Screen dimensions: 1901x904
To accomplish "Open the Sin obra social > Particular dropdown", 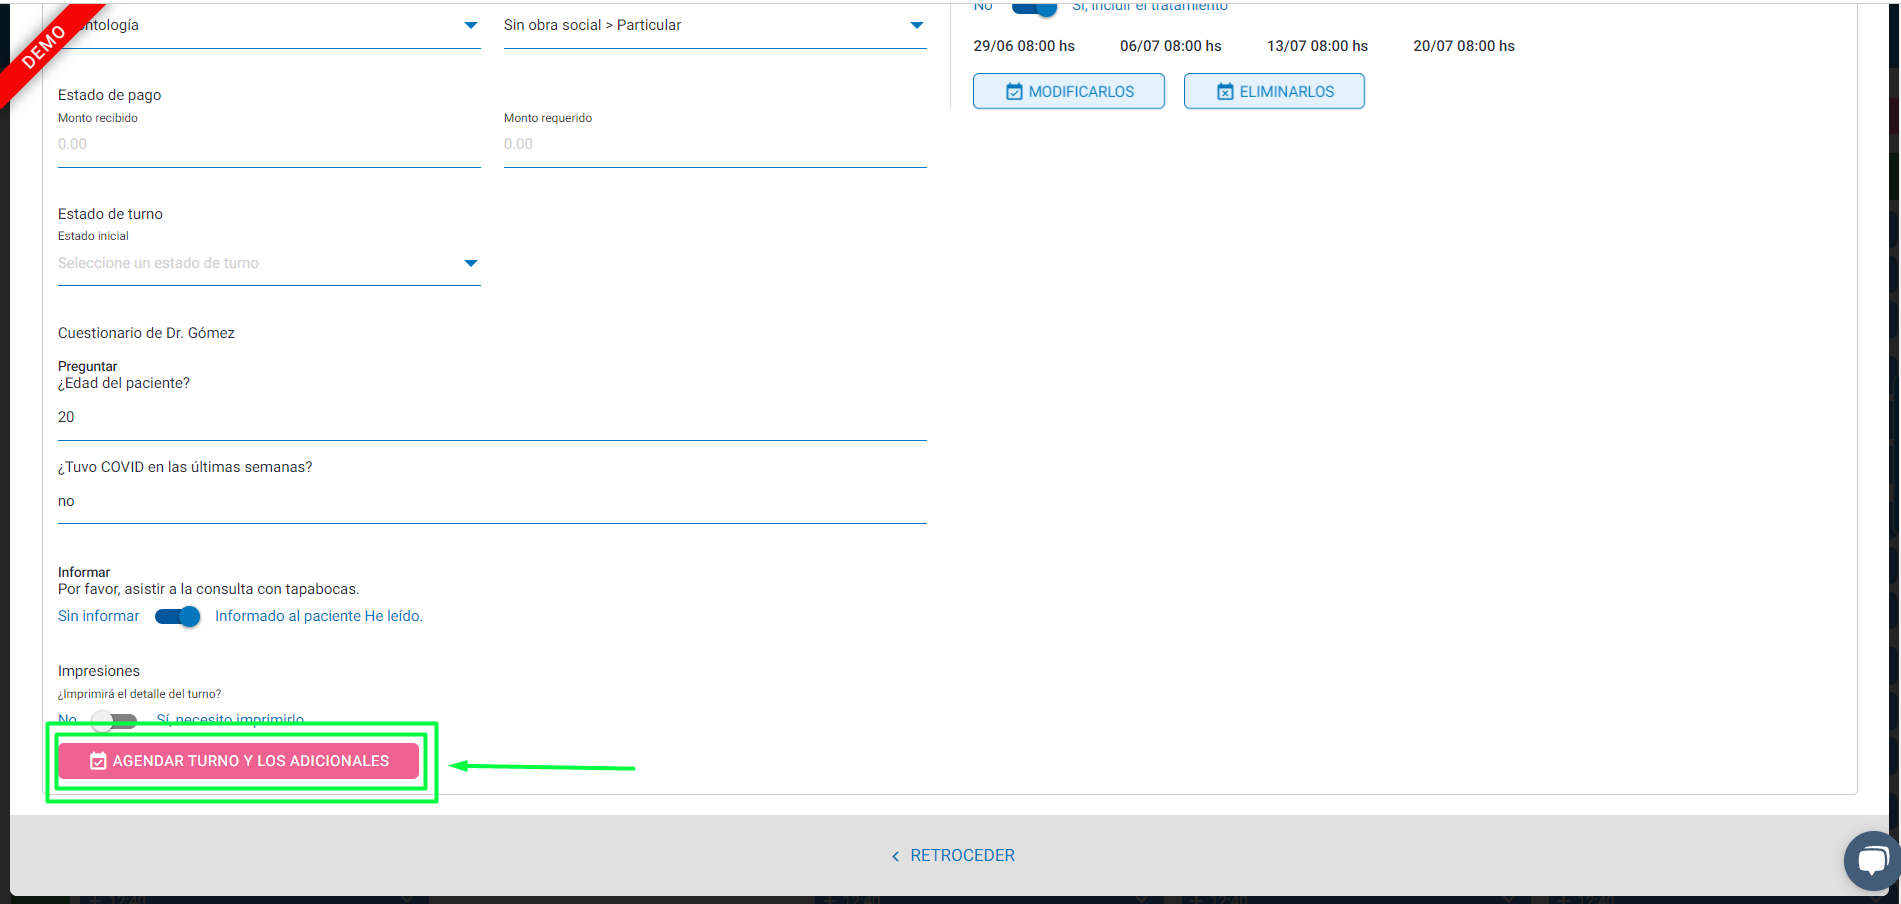I will click(715, 25).
